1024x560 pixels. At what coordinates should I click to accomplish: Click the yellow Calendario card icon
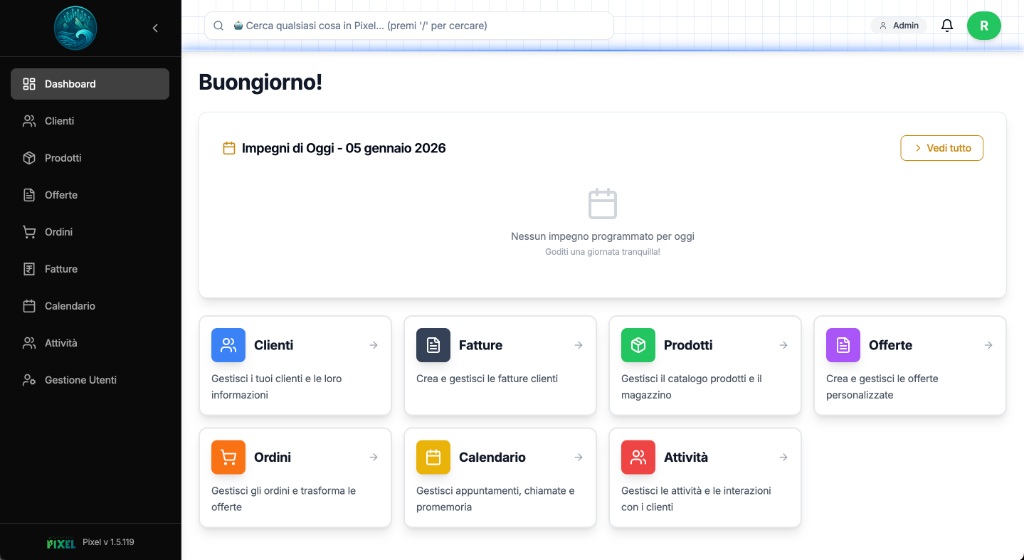[x=433, y=457]
